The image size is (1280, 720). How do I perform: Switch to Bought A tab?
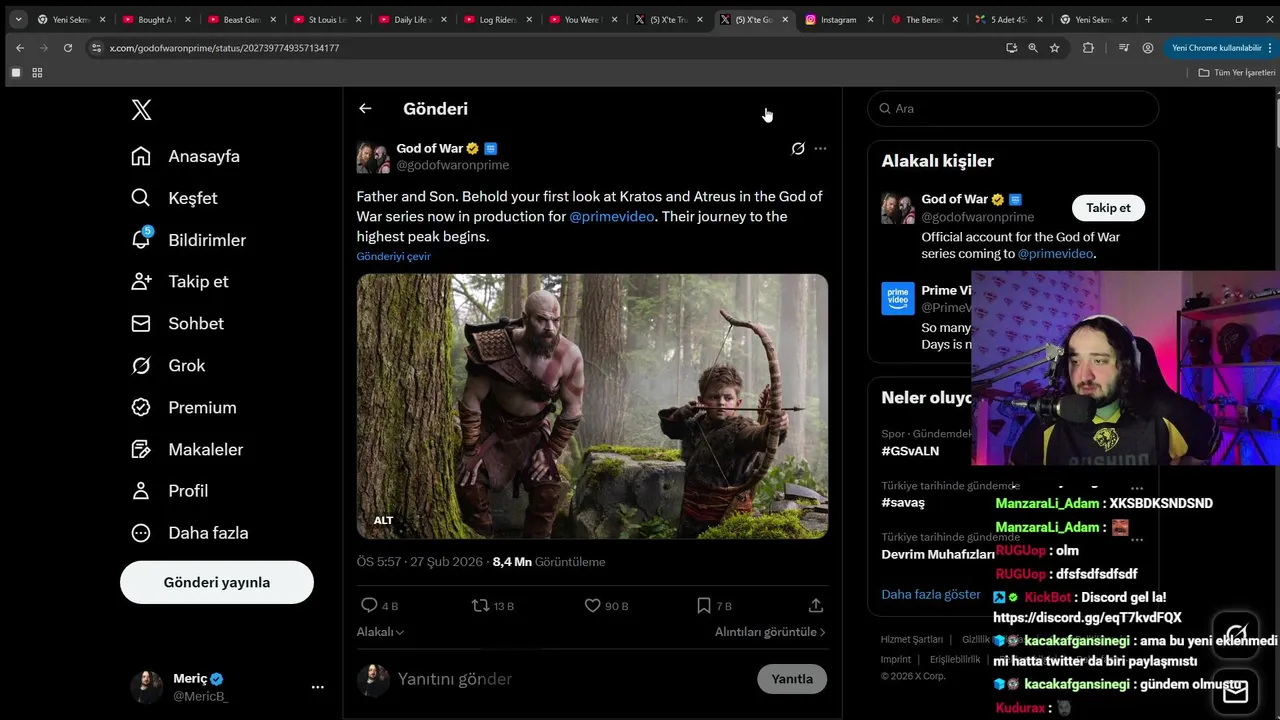[155, 19]
